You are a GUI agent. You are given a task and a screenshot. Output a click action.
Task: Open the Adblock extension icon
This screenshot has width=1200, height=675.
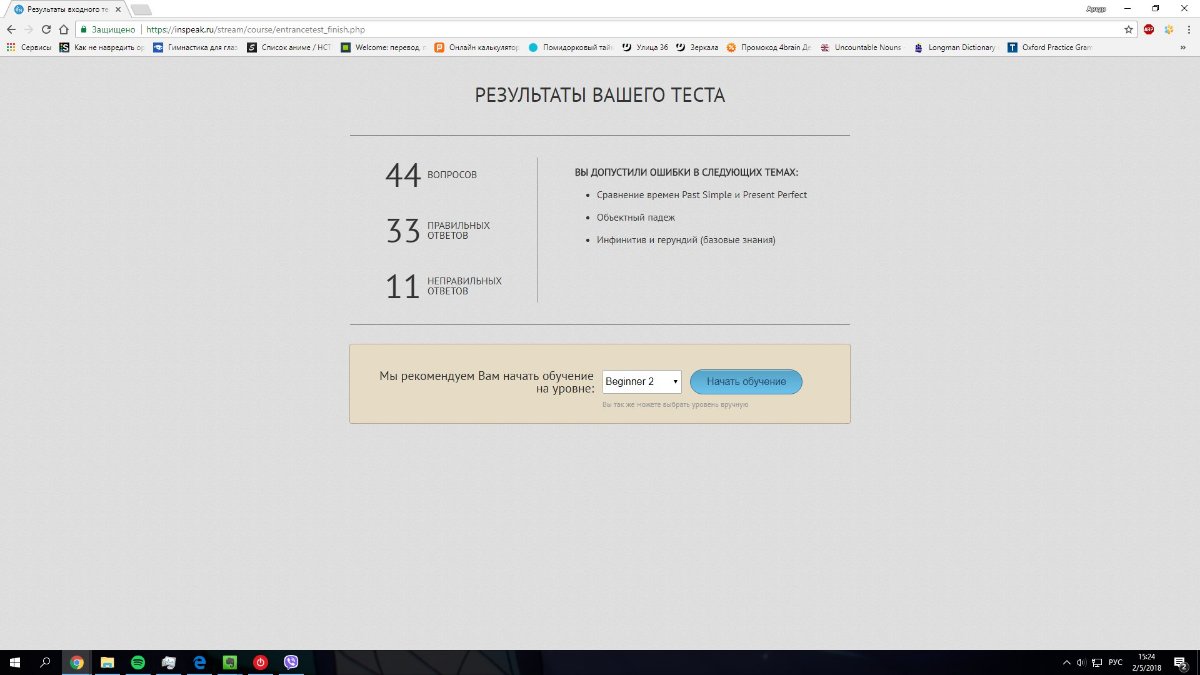click(x=1149, y=30)
